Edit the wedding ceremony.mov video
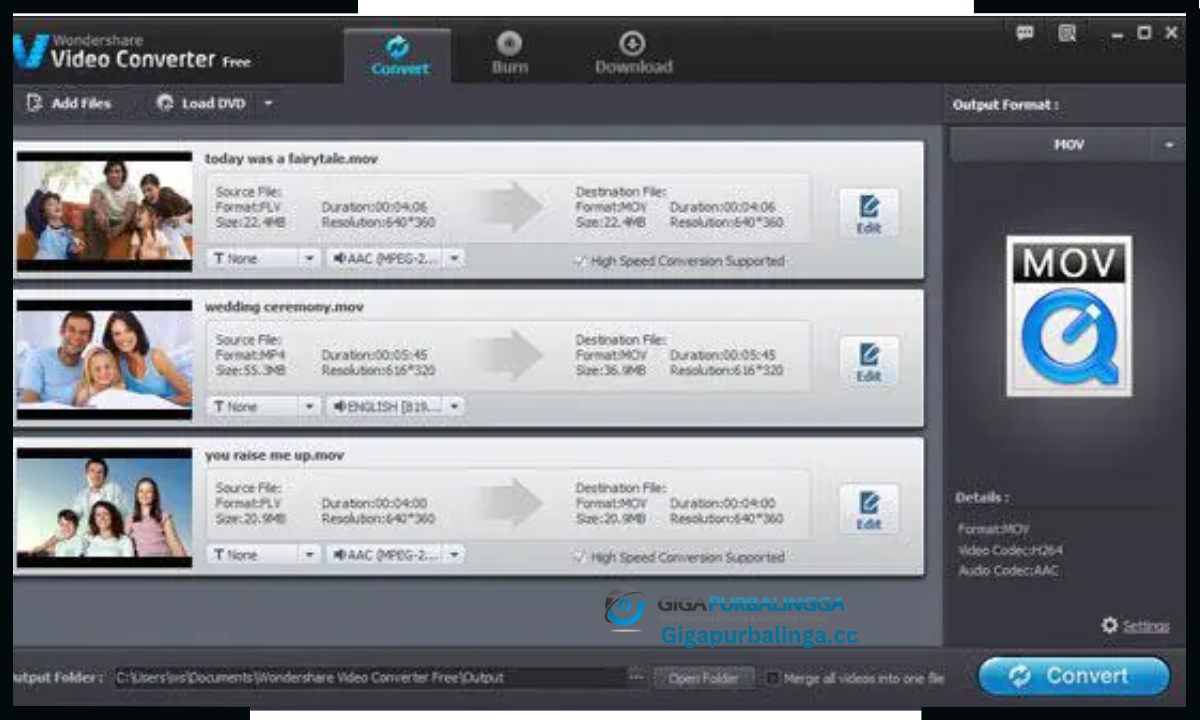Viewport: 1200px width, 720px height. tap(868, 362)
